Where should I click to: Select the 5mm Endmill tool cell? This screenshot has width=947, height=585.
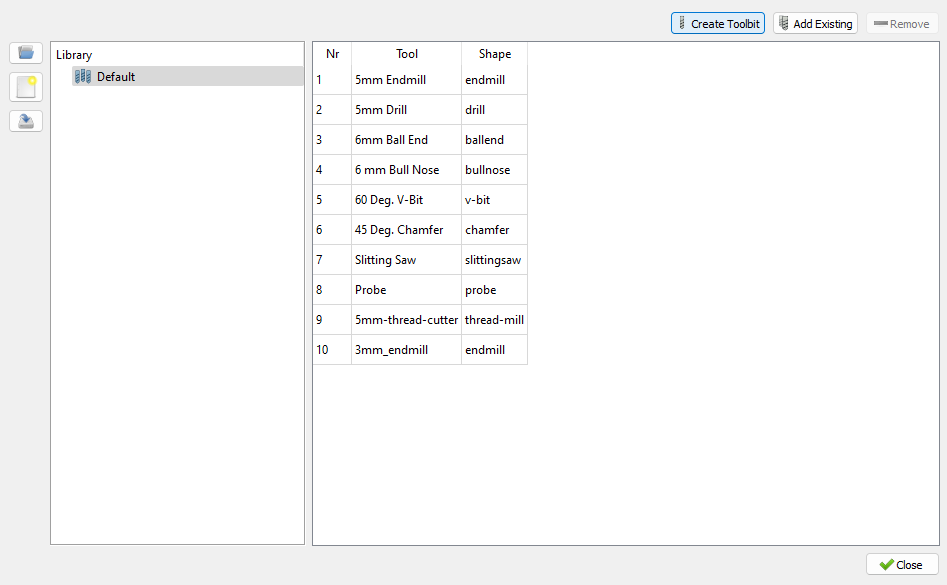tap(406, 80)
